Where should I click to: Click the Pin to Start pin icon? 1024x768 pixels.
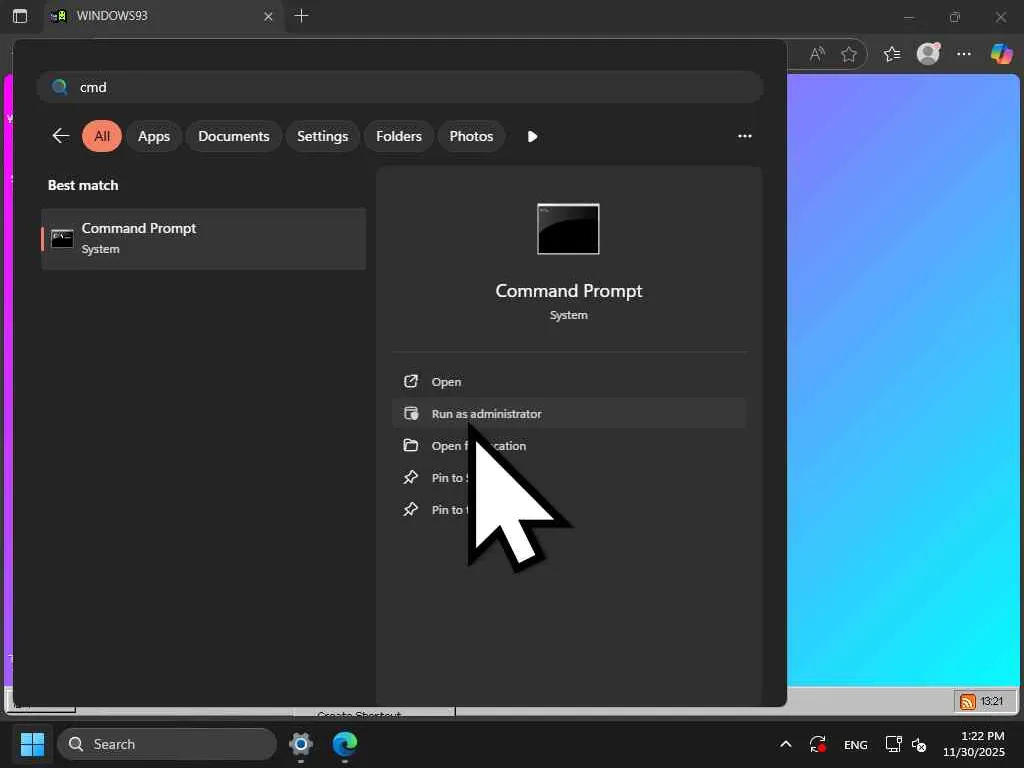pos(411,477)
